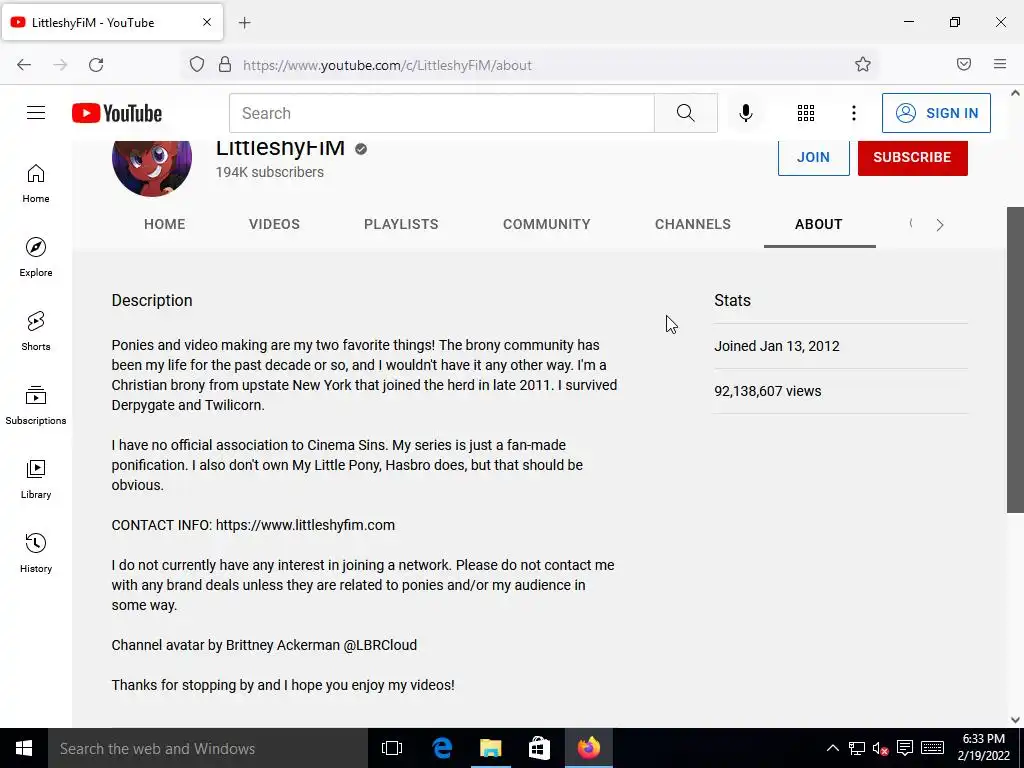Click the red SUBSCRIBE button
Image resolution: width=1024 pixels, height=768 pixels.
[x=912, y=157]
